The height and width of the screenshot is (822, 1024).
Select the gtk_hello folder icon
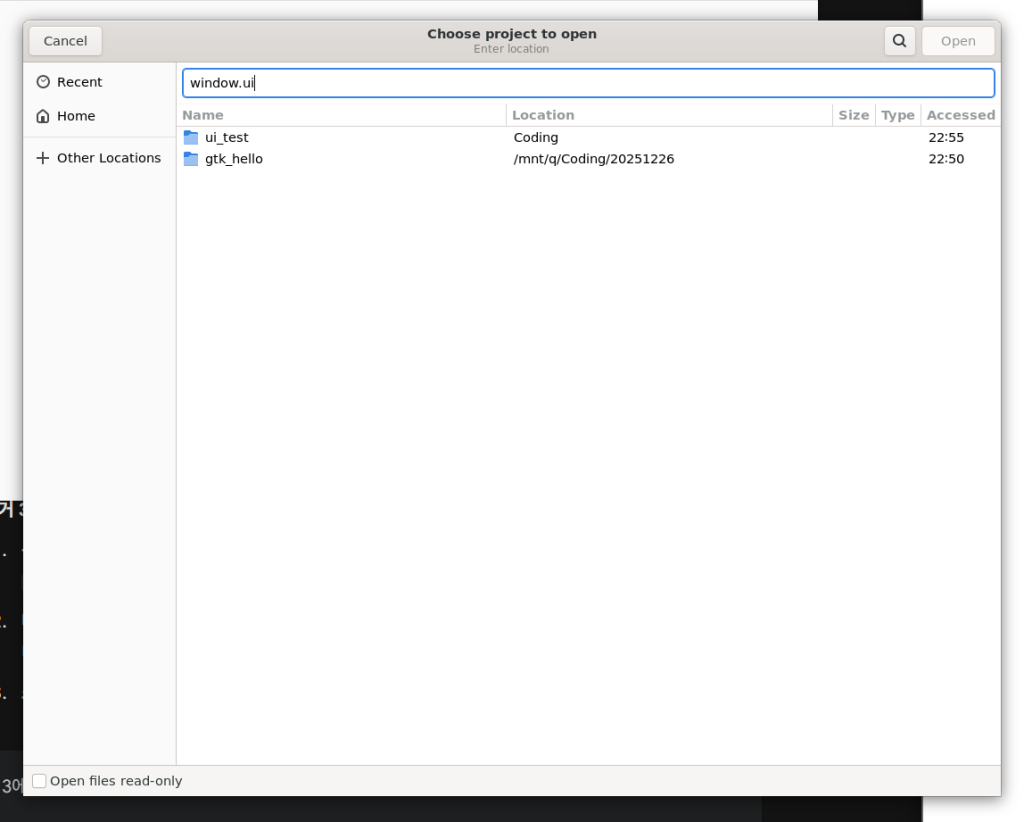click(191, 158)
